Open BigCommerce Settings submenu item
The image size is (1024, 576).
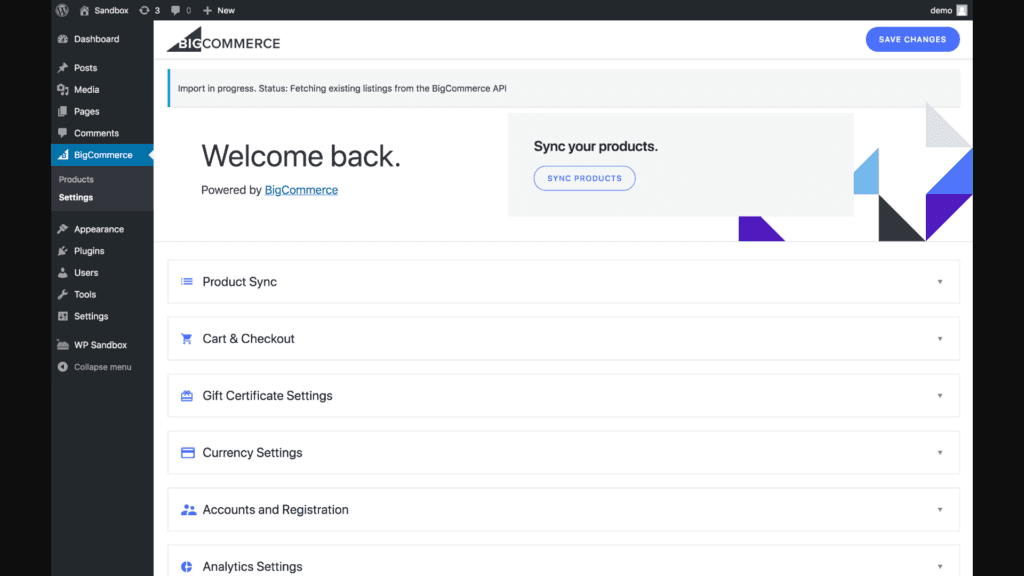(x=76, y=197)
